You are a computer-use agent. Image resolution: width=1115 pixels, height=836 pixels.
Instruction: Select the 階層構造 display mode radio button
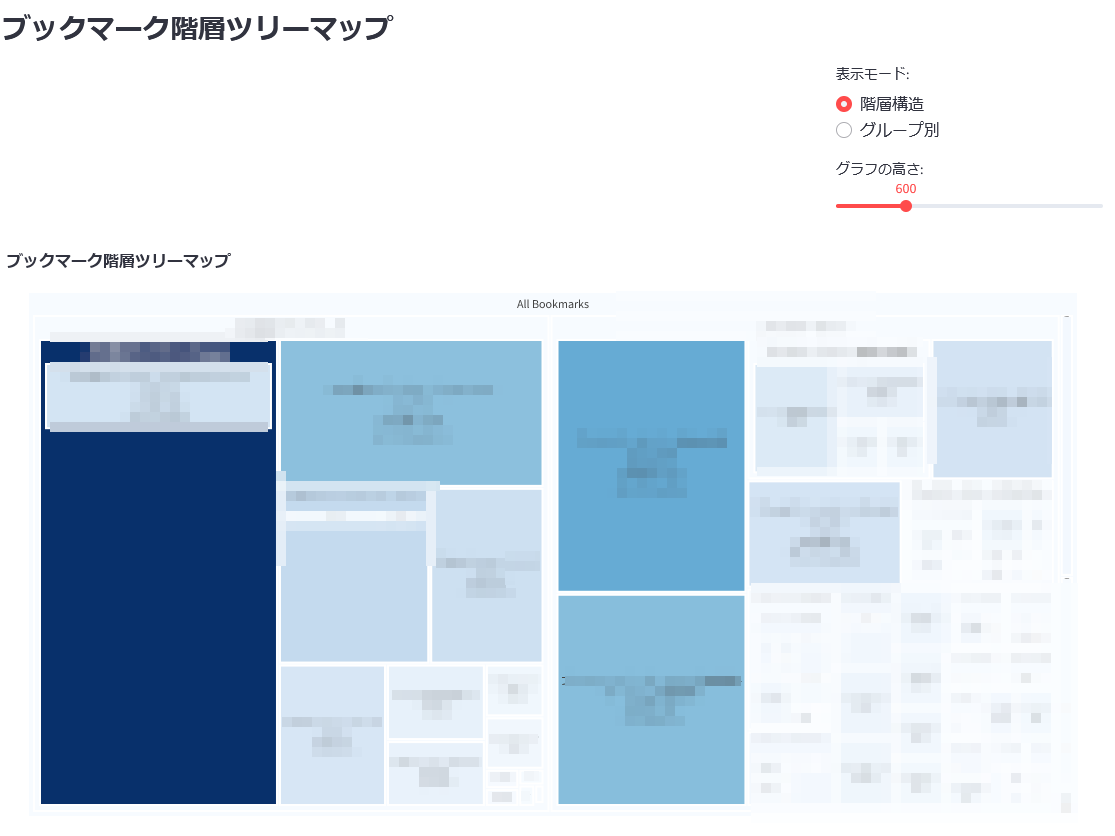[x=844, y=103]
